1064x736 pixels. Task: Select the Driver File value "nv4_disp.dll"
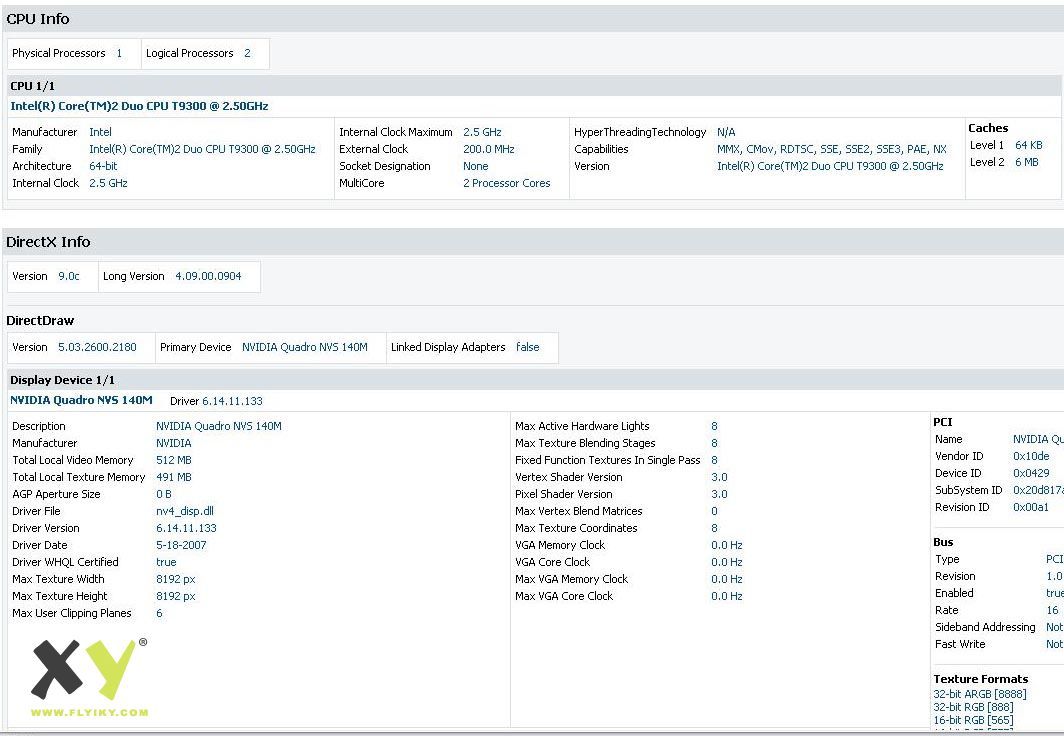point(185,511)
